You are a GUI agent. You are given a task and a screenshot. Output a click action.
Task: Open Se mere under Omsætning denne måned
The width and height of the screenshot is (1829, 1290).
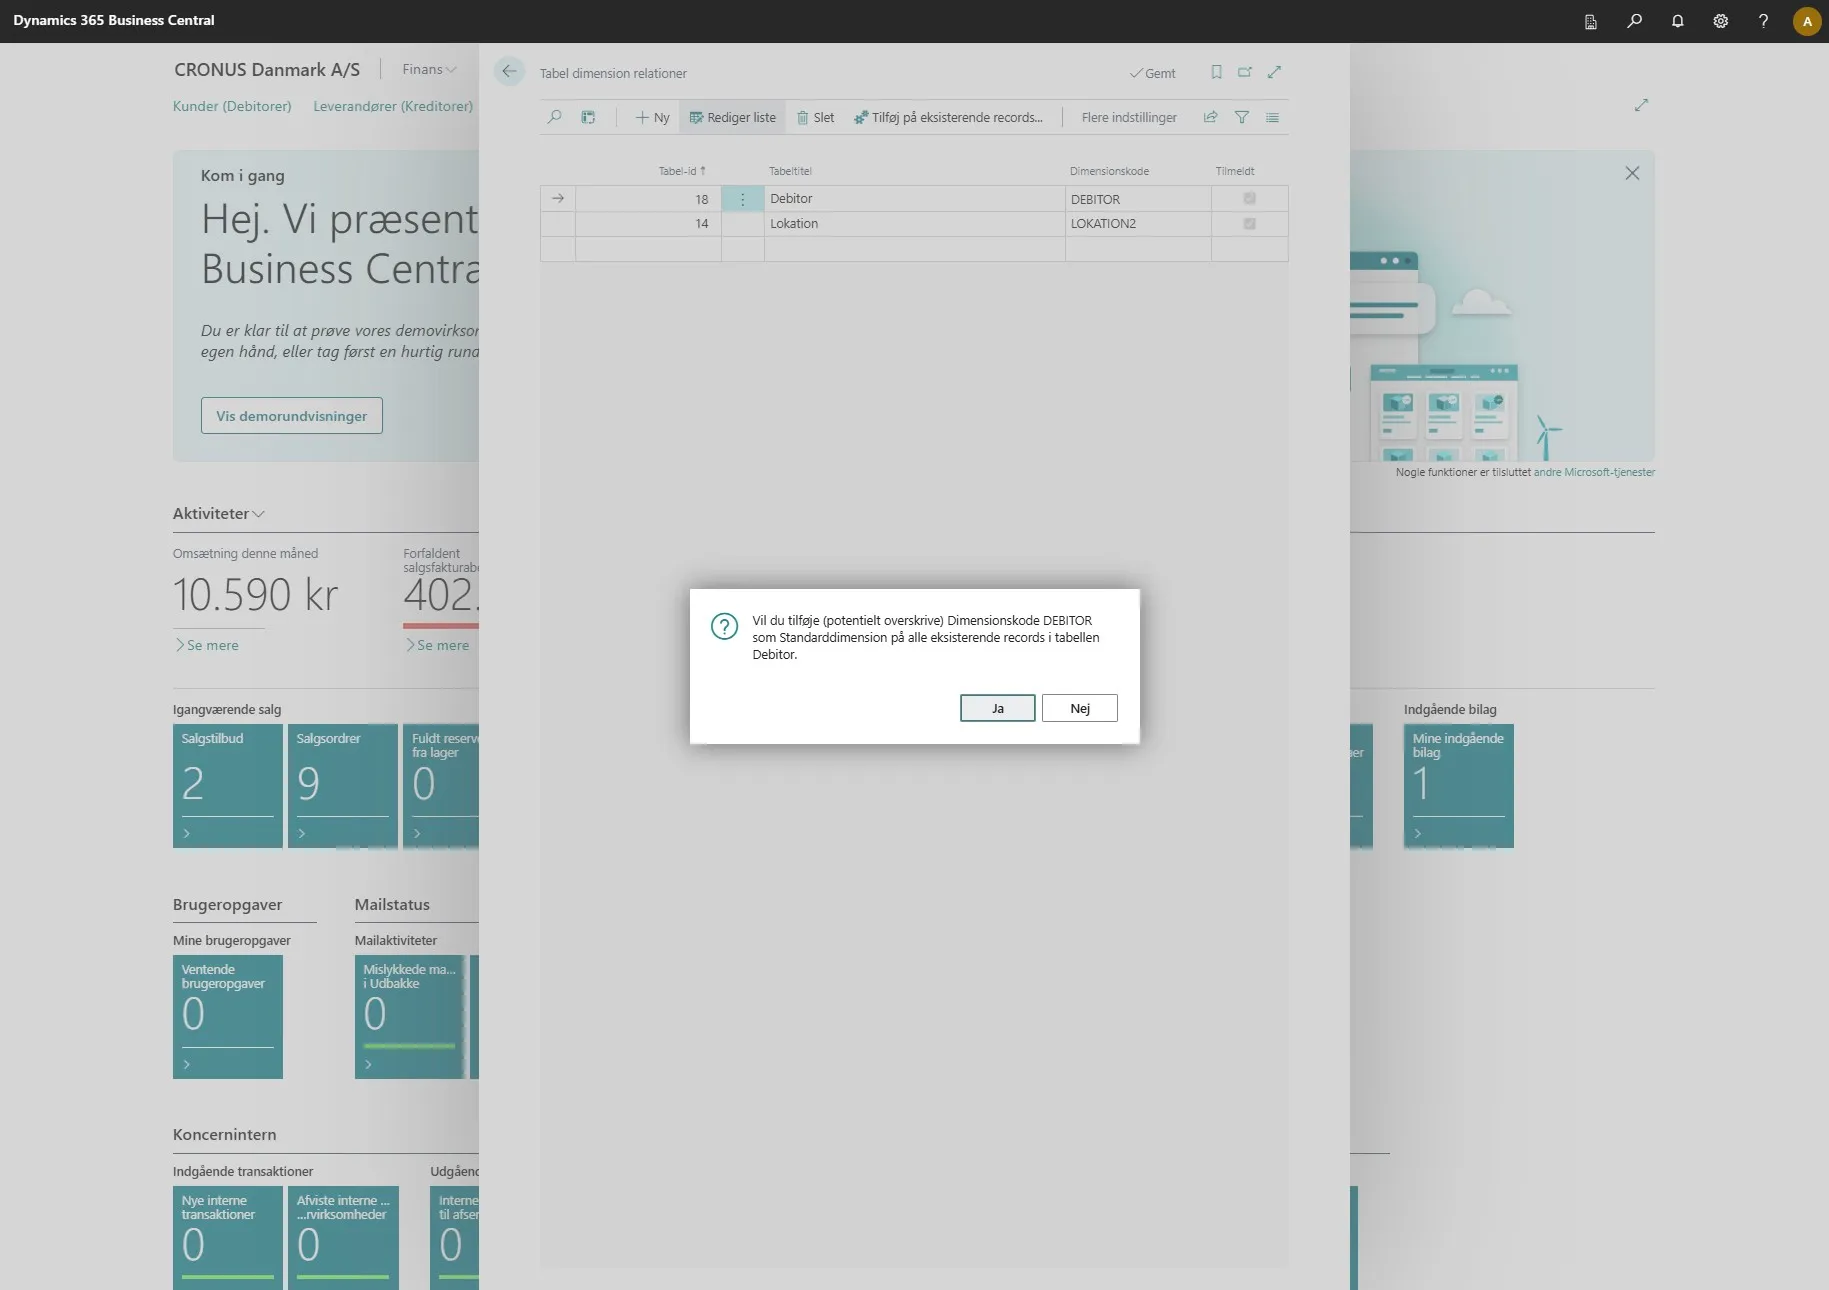pos(207,645)
